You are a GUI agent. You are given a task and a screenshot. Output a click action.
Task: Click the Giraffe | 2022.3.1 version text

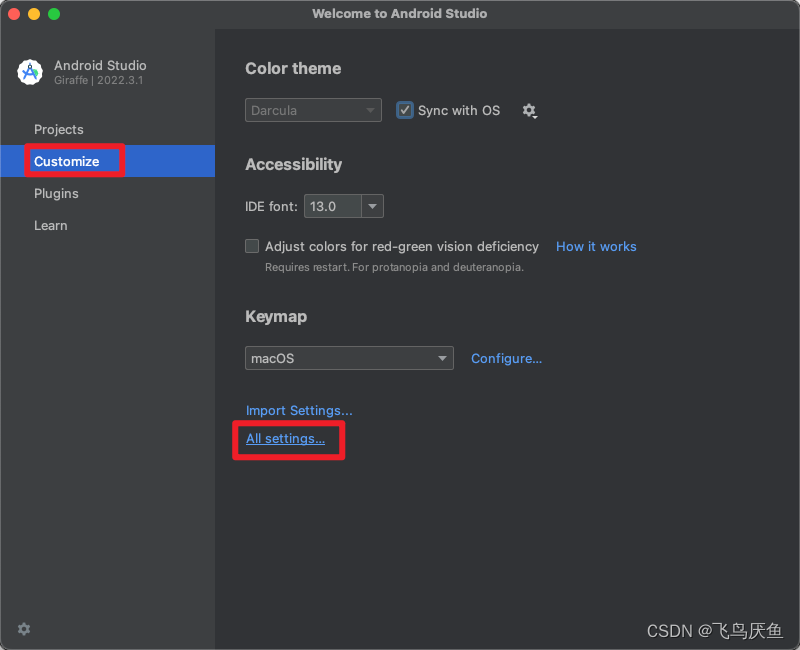coord(98,81)
